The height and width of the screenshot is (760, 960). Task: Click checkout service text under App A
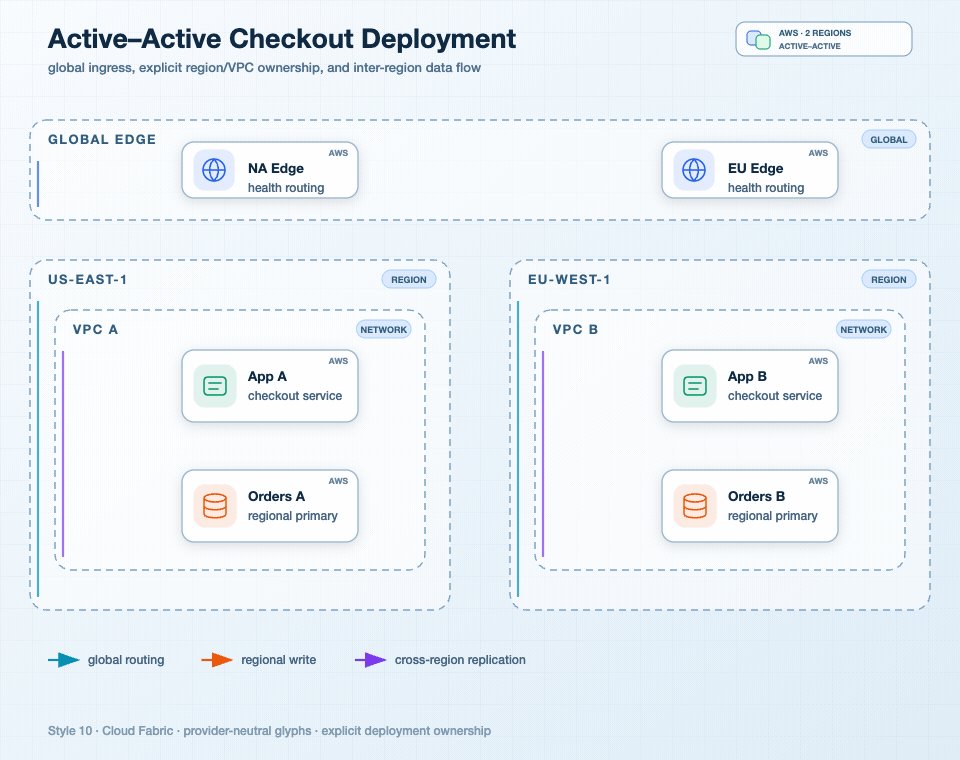295,396
